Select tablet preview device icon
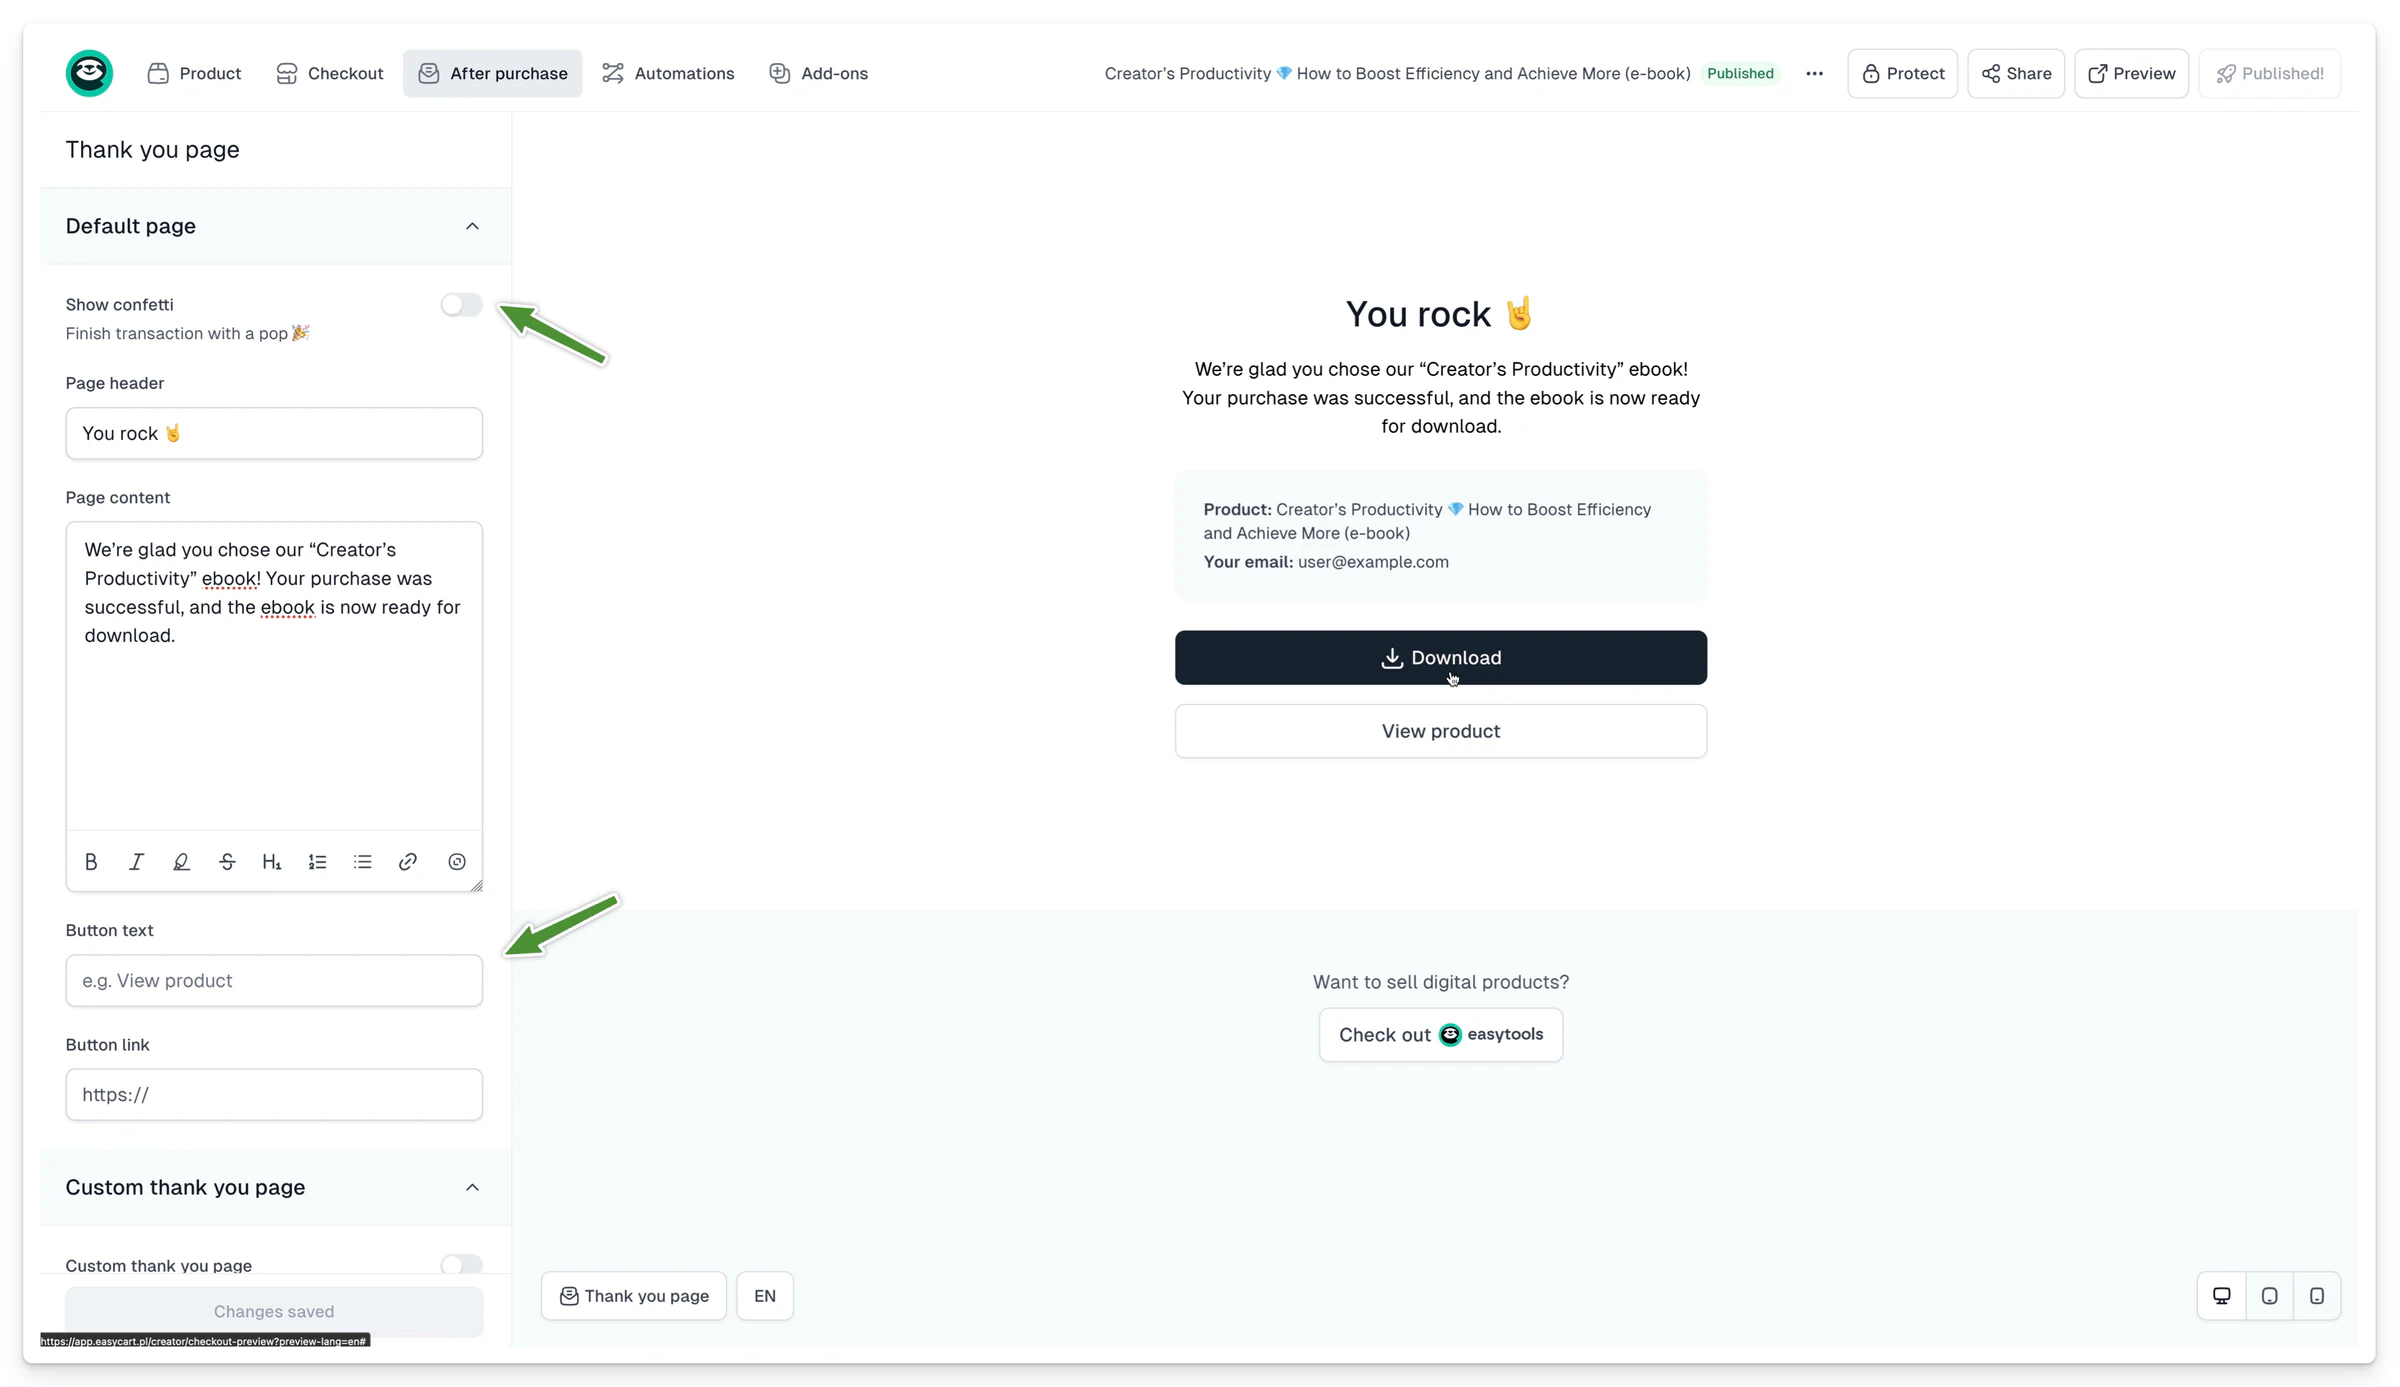2400x1387 pixels. 2270,1296
